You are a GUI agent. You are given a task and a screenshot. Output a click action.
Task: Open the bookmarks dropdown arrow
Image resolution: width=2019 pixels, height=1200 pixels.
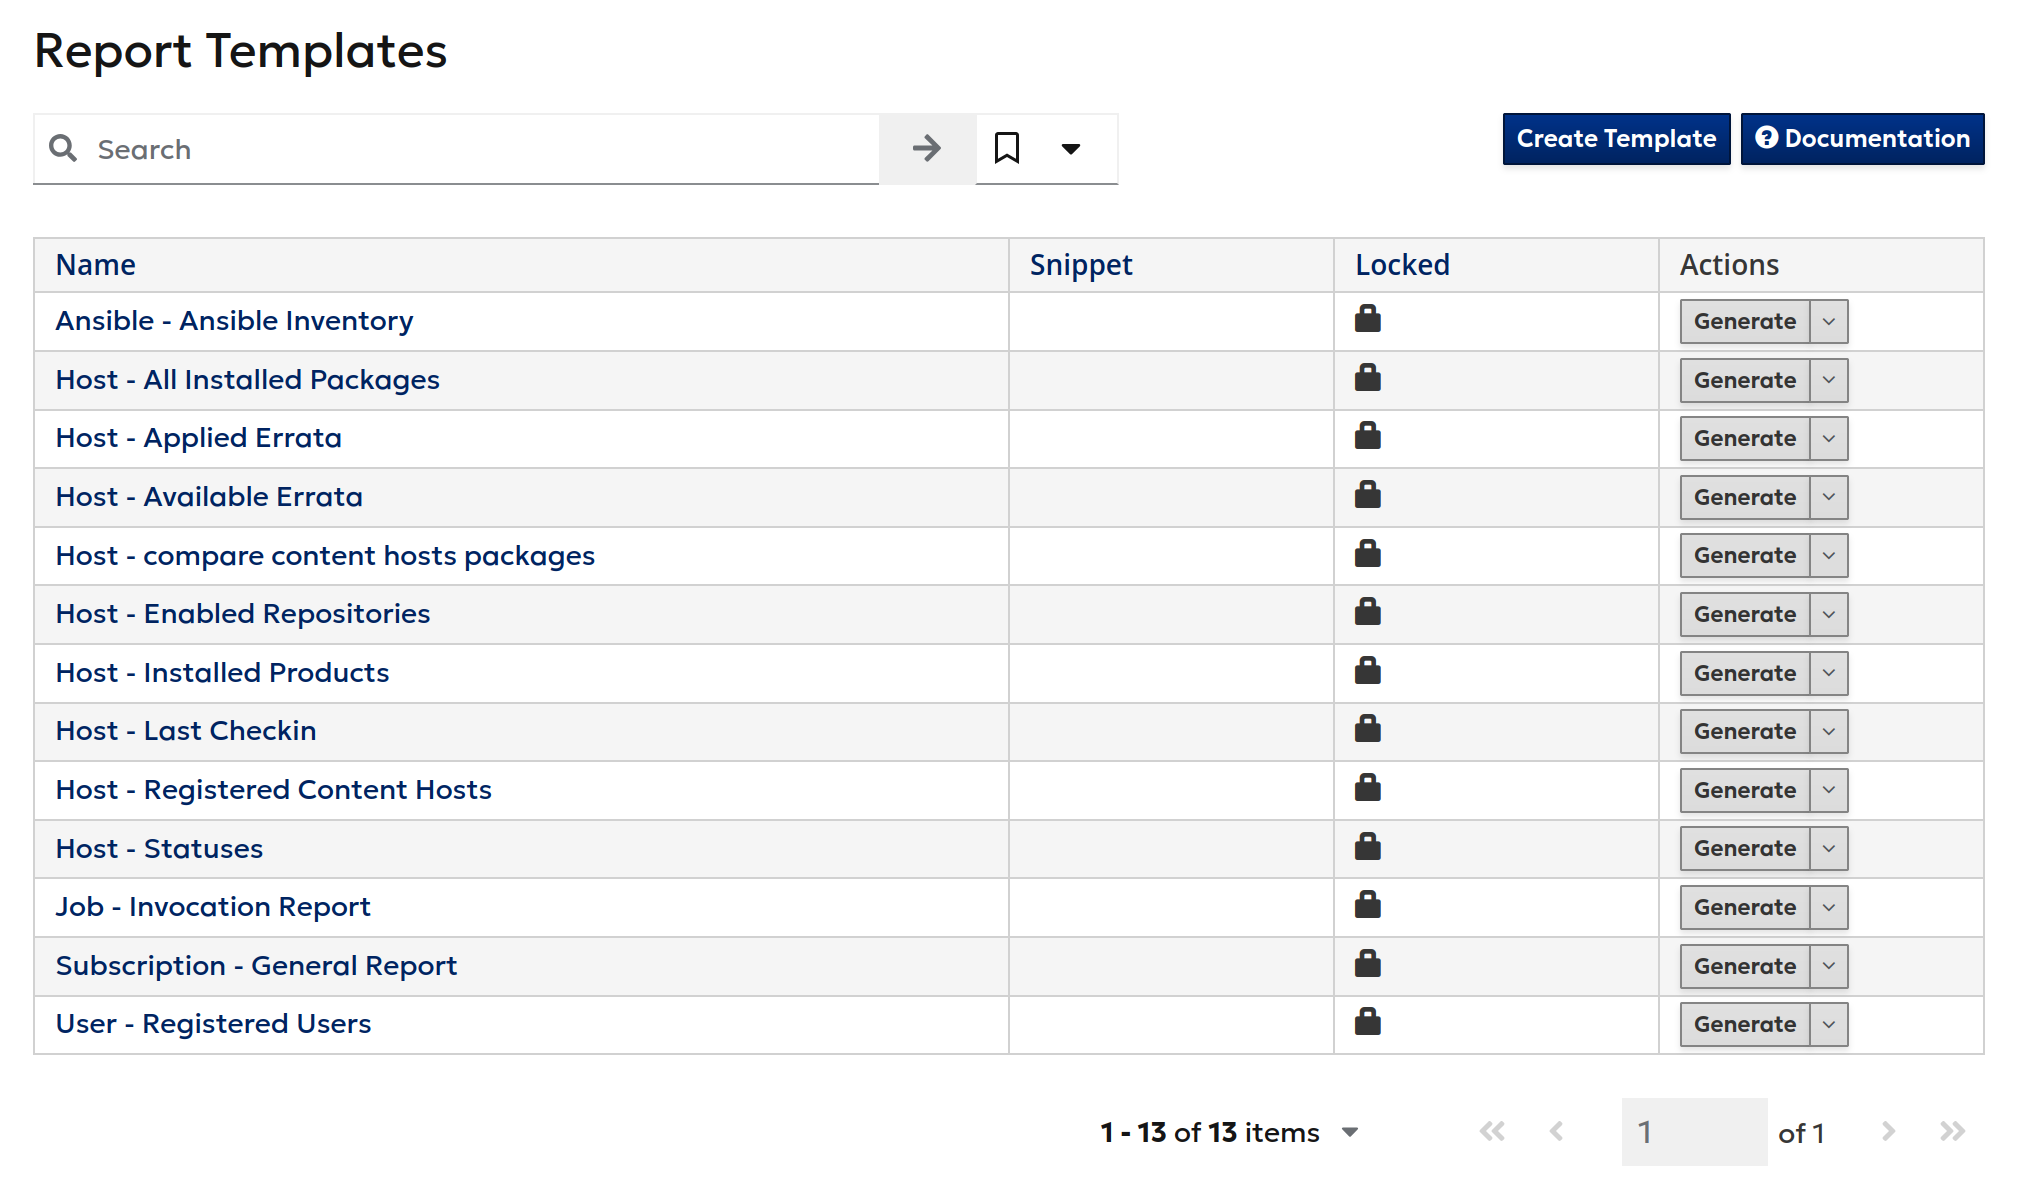point(1070,148)
